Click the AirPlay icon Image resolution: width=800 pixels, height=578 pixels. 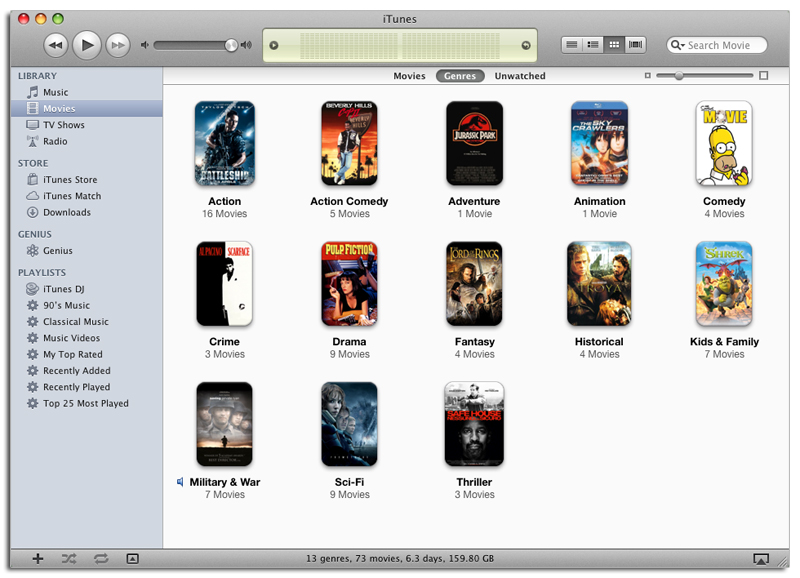(x=761, y=559)
